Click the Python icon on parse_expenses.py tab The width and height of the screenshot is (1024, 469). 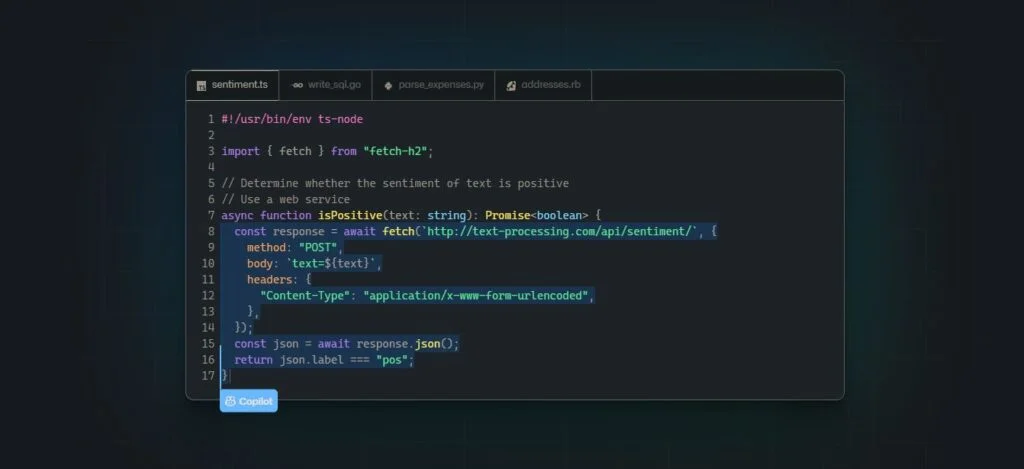coord(388,86)
